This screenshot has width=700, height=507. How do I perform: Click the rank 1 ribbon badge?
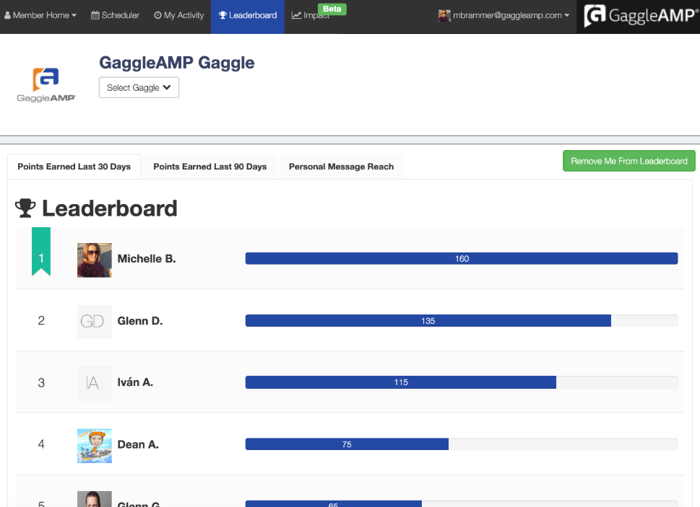point(41,252)
